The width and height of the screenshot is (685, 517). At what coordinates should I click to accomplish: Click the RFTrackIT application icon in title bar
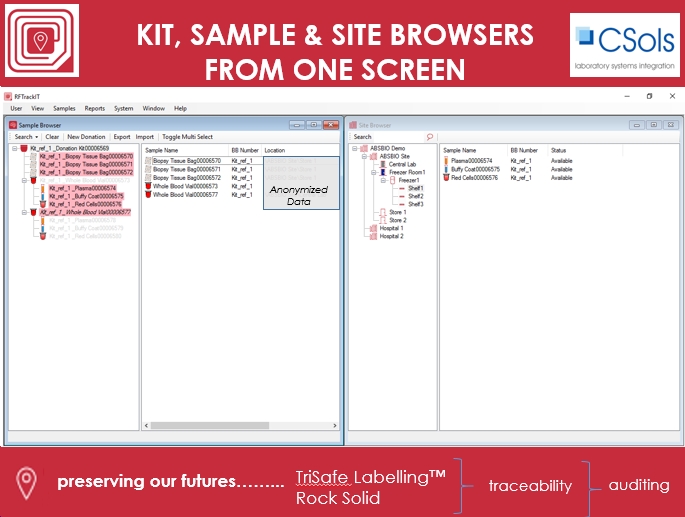click(8, 97)
